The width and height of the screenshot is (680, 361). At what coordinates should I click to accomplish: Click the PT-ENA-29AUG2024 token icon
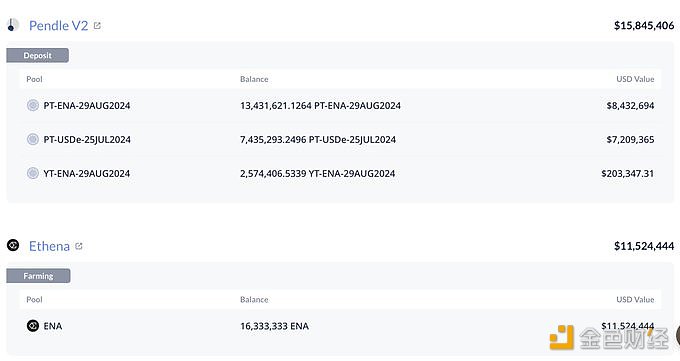[x=33, y=105]
